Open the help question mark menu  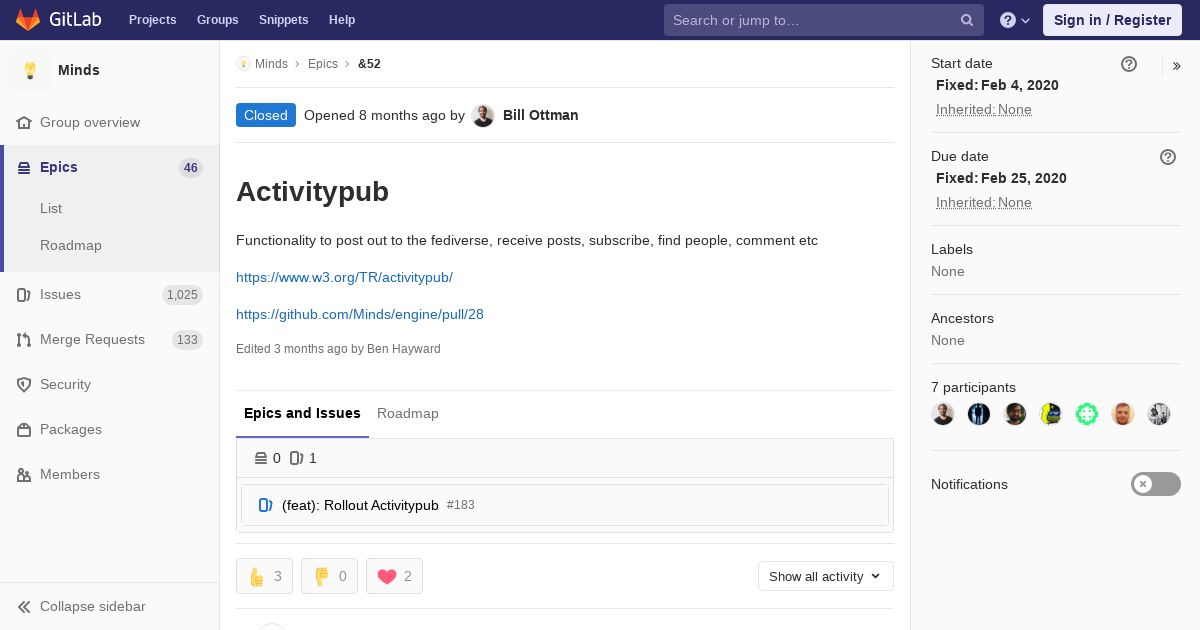(x=1015, y=20)
